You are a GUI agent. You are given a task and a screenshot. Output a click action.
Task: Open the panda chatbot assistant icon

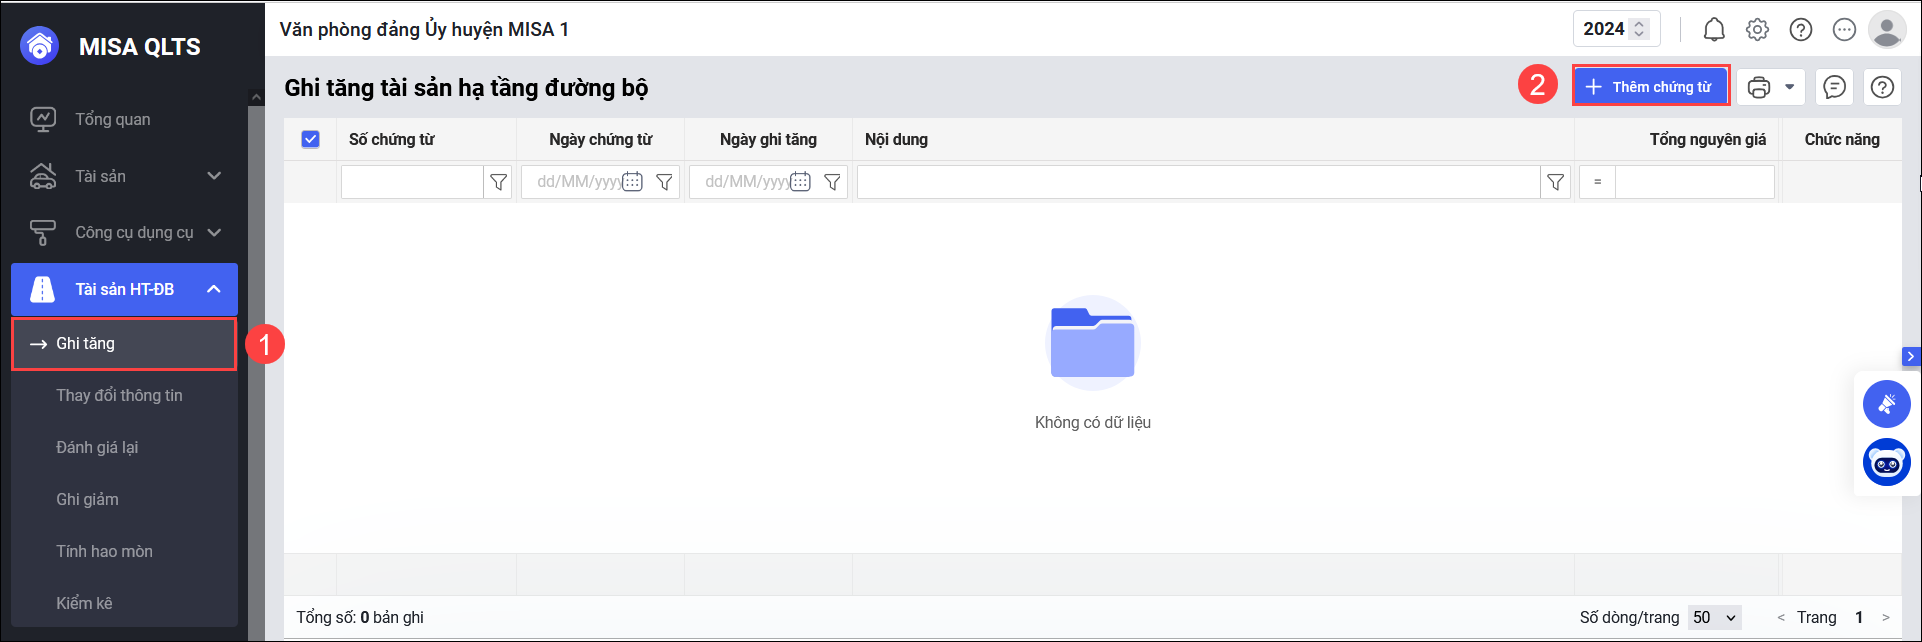(x=1886, y=463)
